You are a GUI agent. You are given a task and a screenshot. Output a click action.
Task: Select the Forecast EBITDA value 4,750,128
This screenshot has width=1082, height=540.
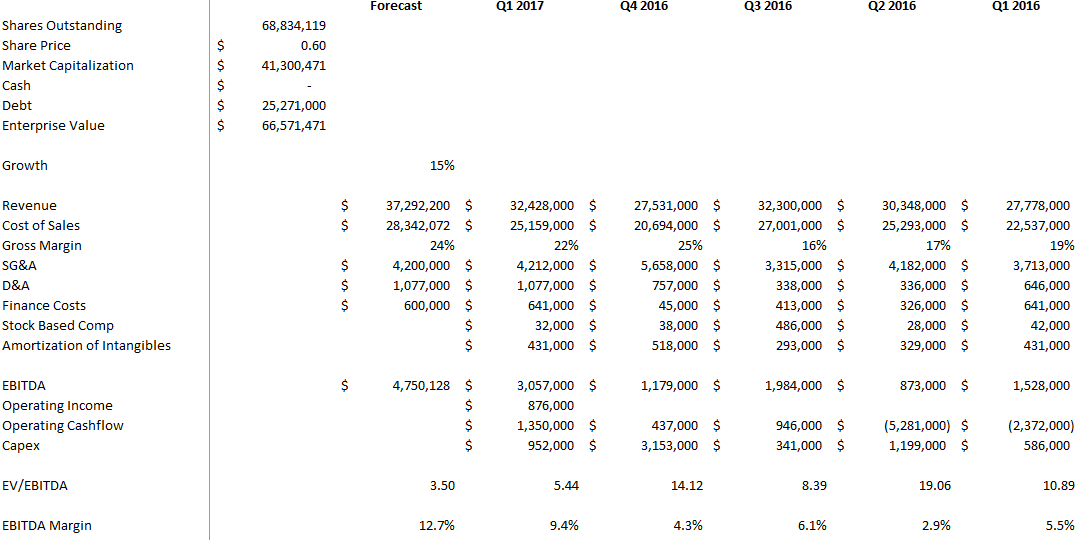pos(422,385)
